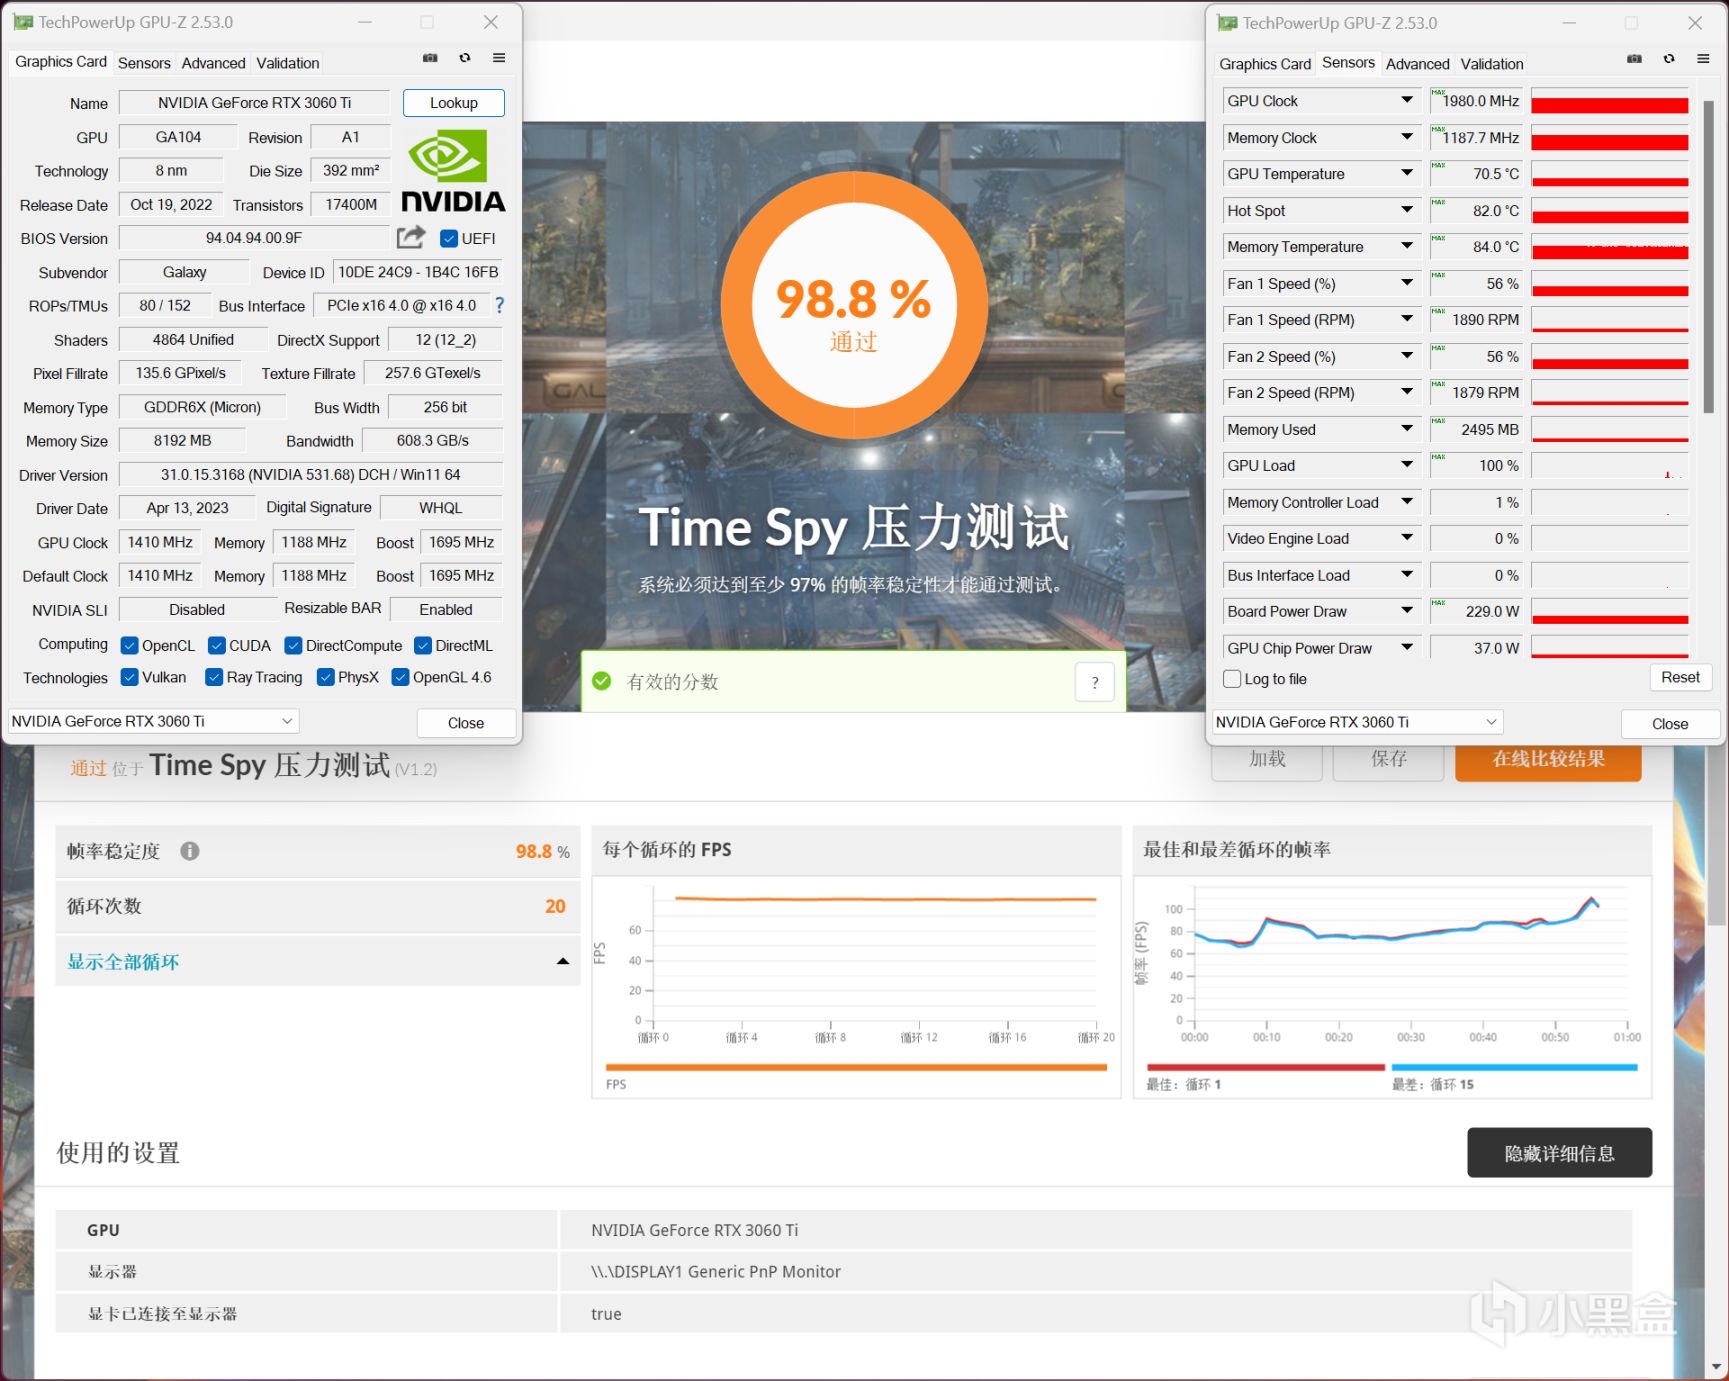Toggle CUDA checkbox
1729x1381 pixels.
(216, 645)
